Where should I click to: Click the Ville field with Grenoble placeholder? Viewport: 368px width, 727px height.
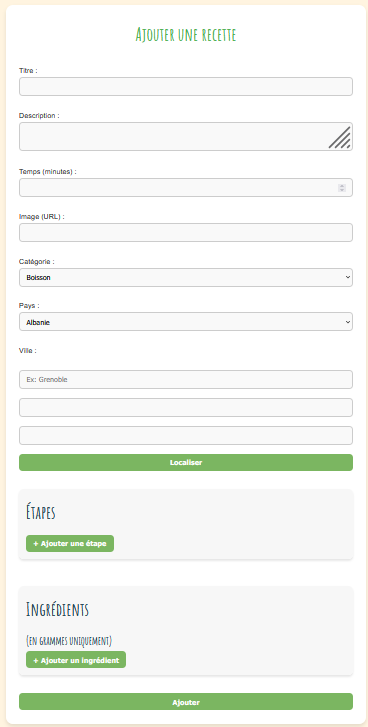[185, 379]
